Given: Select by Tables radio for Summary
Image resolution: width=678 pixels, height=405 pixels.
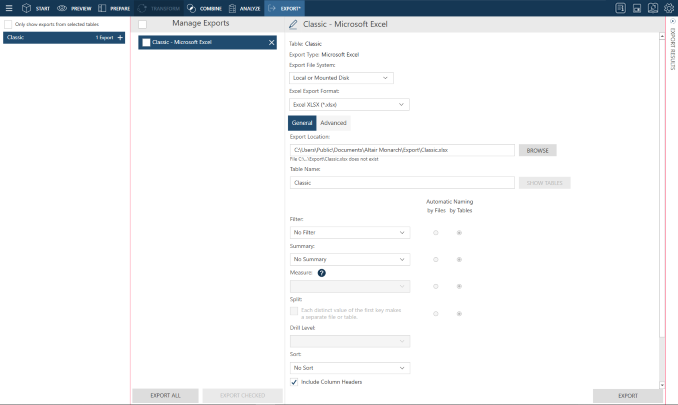Looking at the screenshot, I should pos(459,260).
